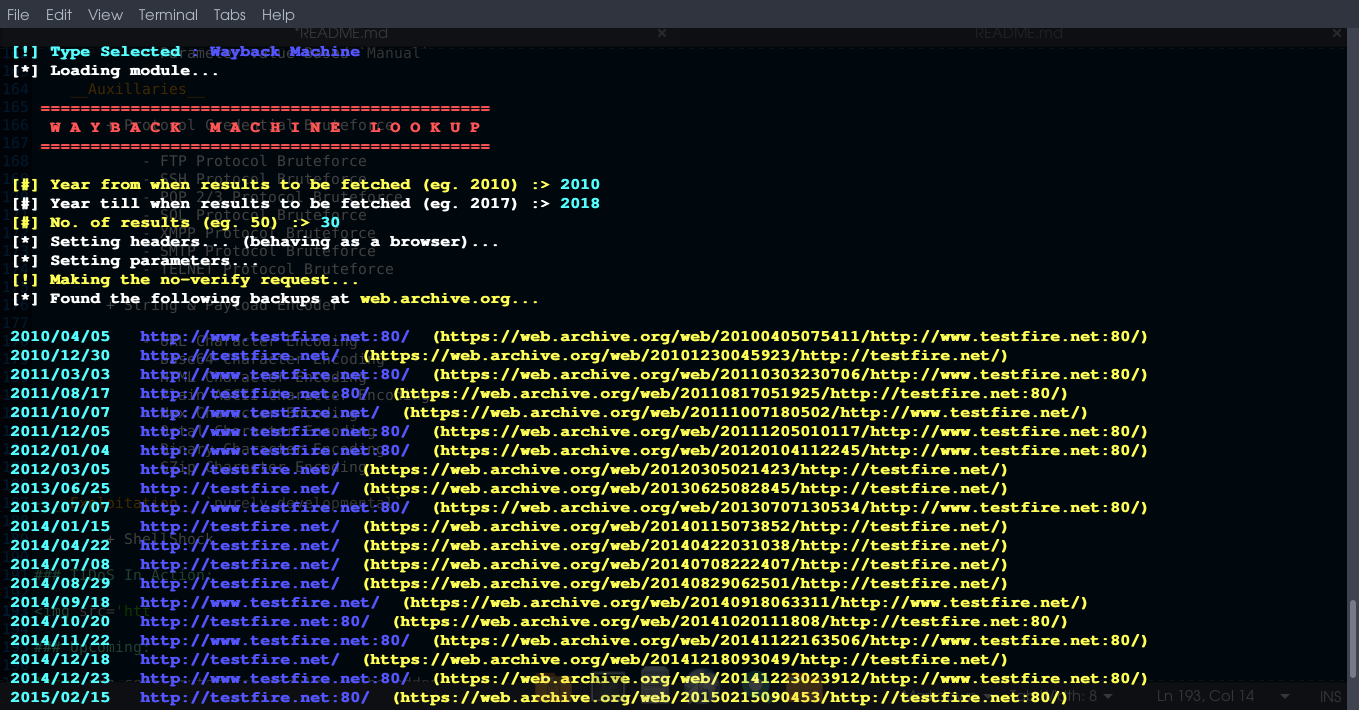This screenshot has height=710, width=1359.
Task: Open the archive link with timestamp 20141218093049
Action: coord(685,660)
